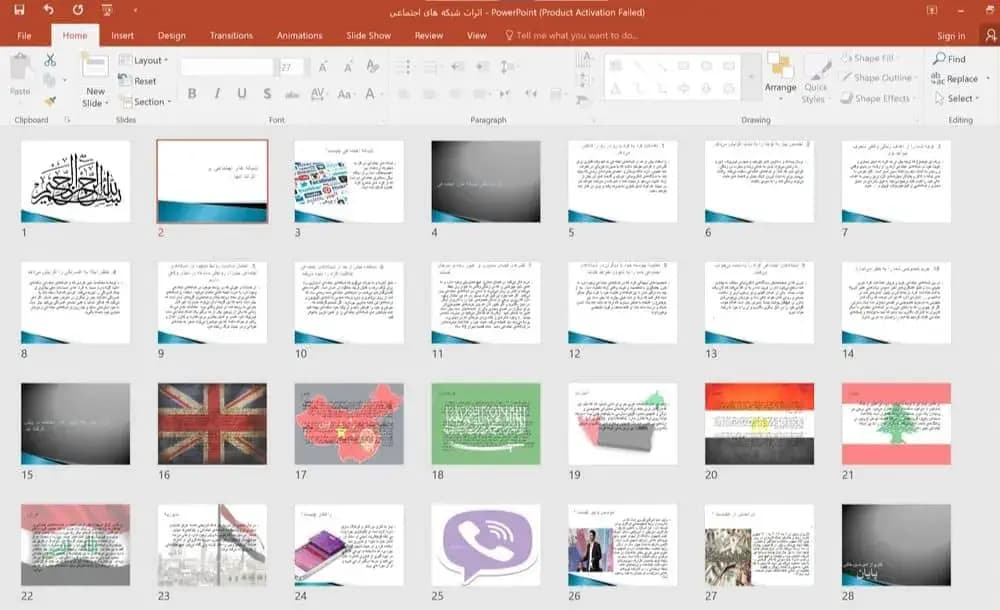Open the Slide Show tab
This screenshot has width=1000, height=610.
pos(369,36)
